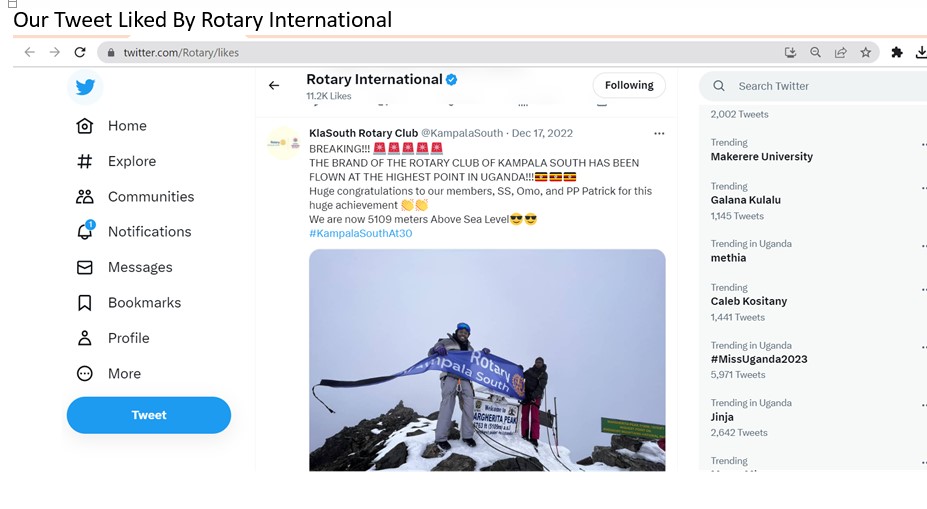Select the methia trending topic
Screen dimensions: 927x509
pyautogui.click(x=728, y=258)
